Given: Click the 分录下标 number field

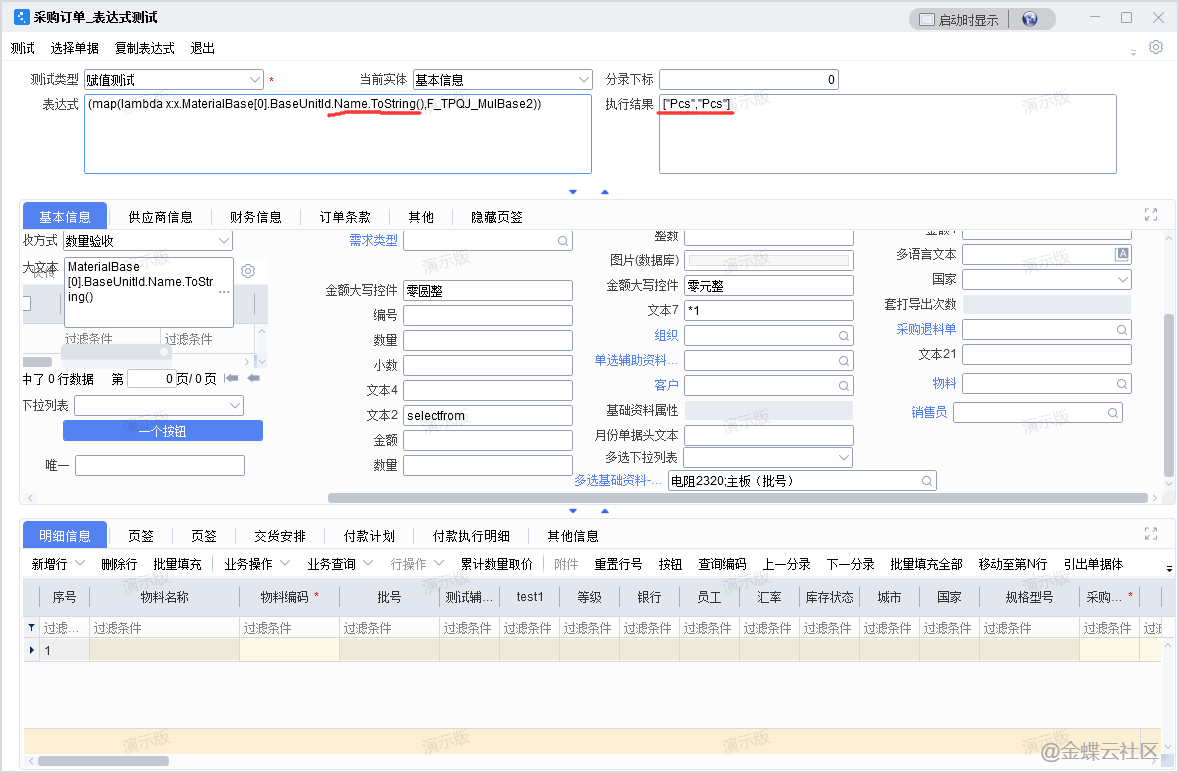Looking at the screenshot, I should tap(749, 80).
